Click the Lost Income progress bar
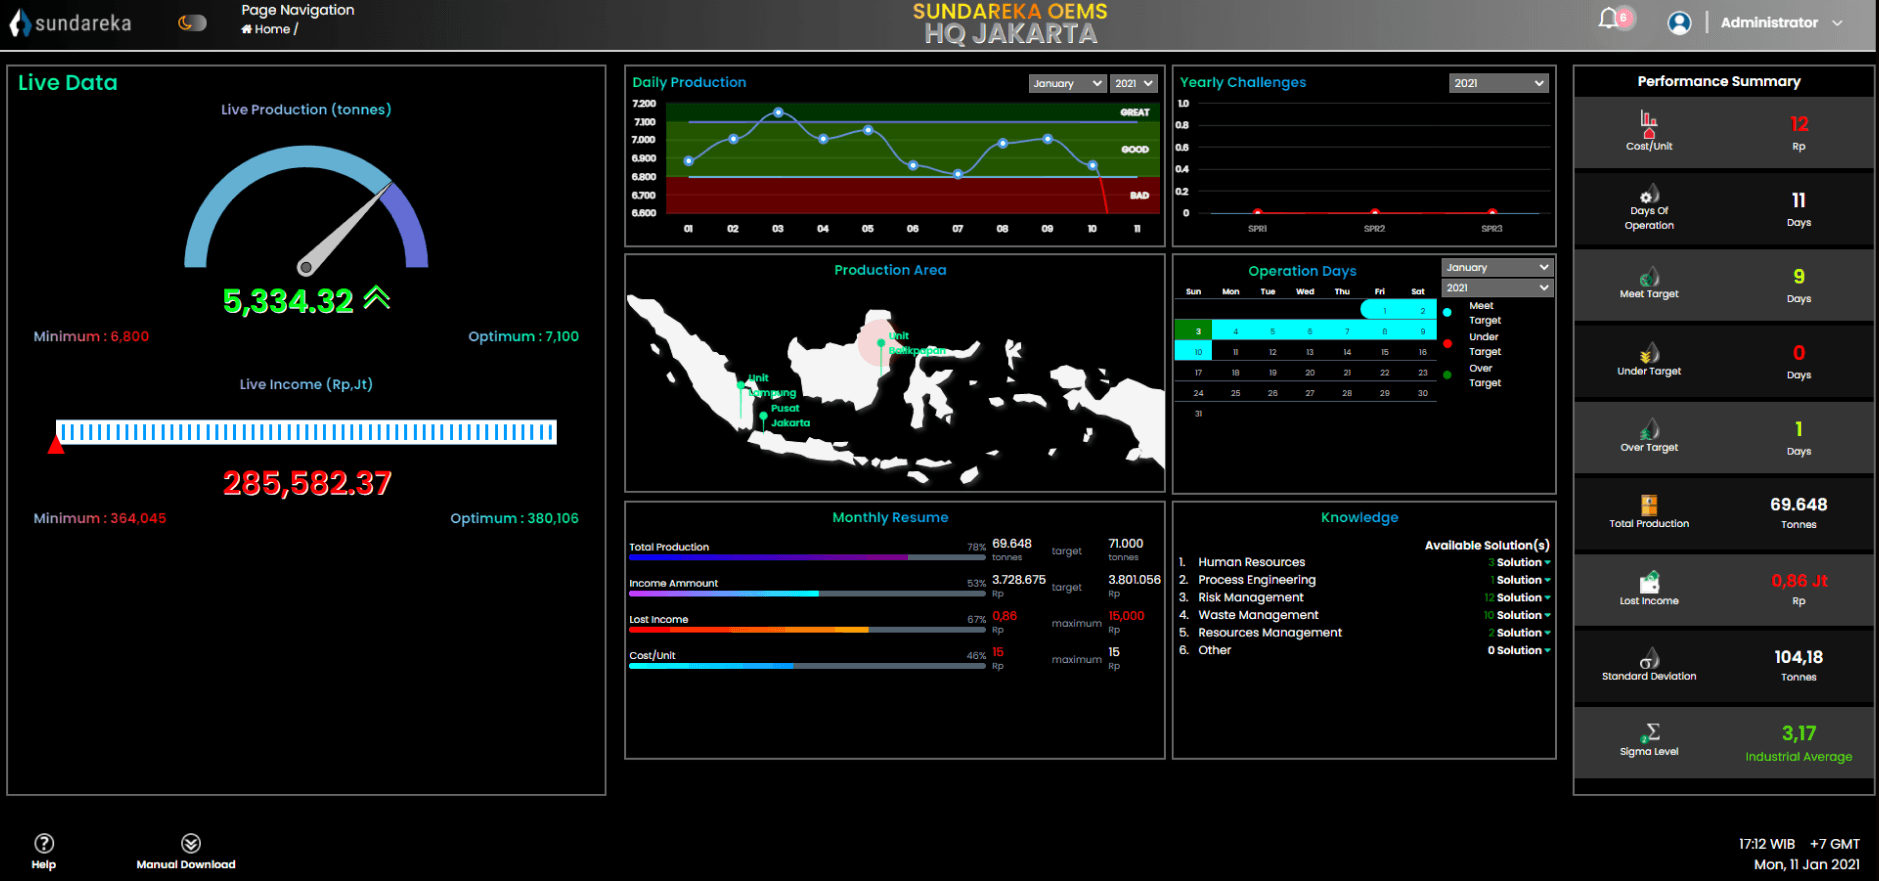This screenshot has height=881, width=1879. (x=806, y=630)
